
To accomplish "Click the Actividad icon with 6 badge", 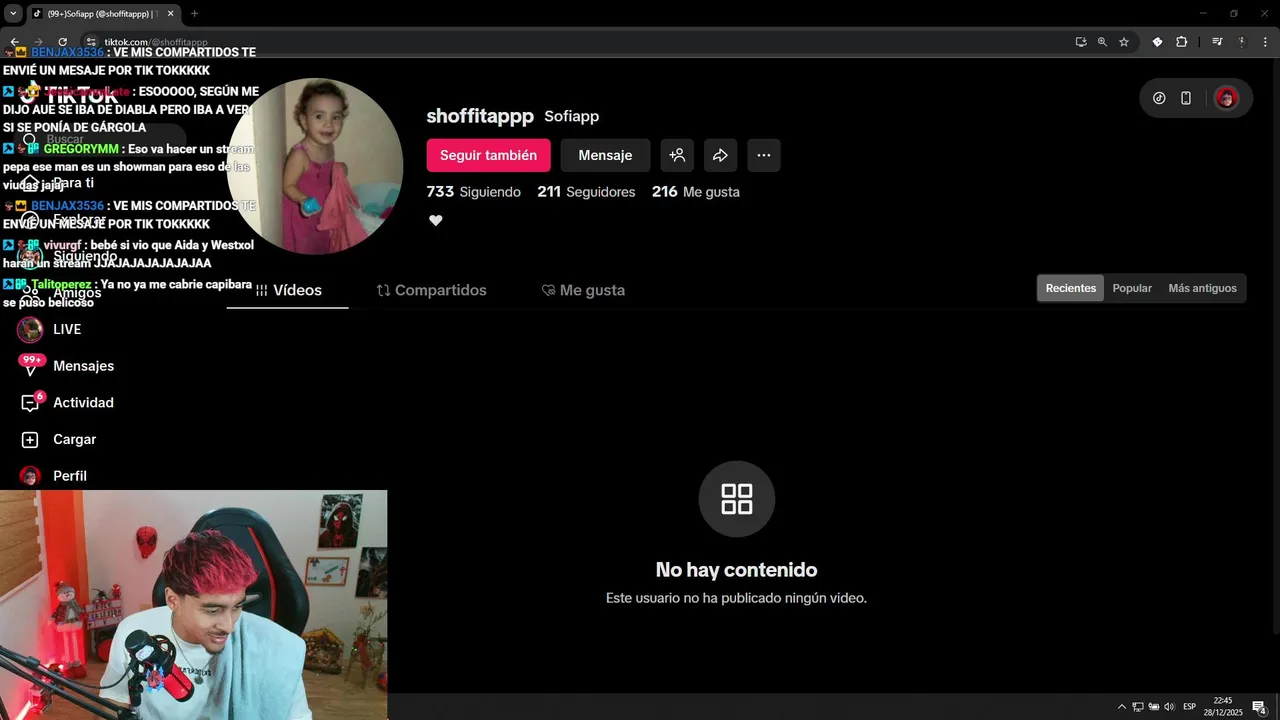I will click(x=31, y=402).
